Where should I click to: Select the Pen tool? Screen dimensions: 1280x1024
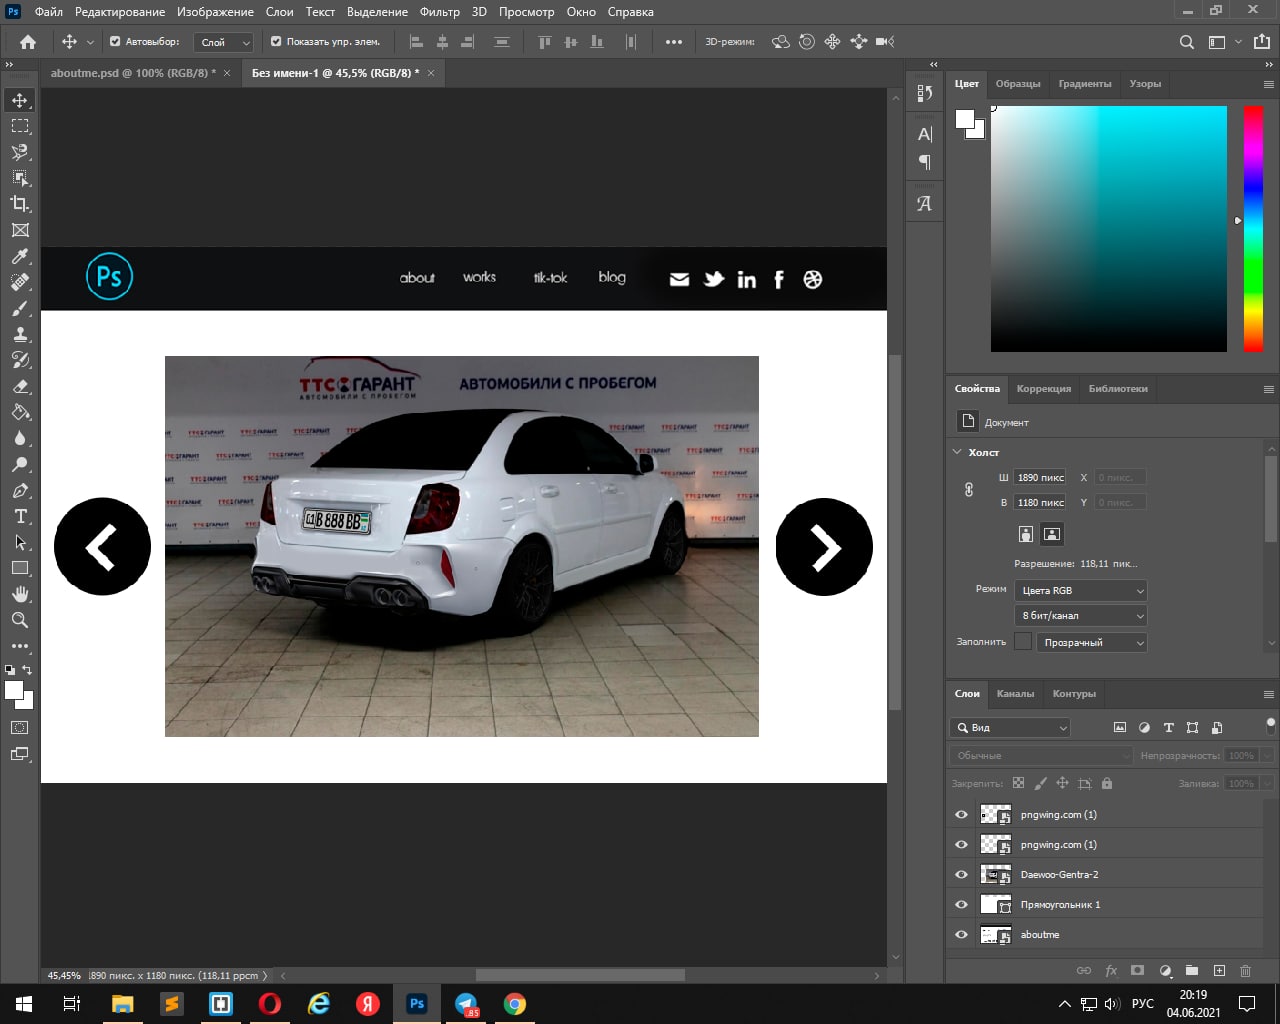point(20,490)
